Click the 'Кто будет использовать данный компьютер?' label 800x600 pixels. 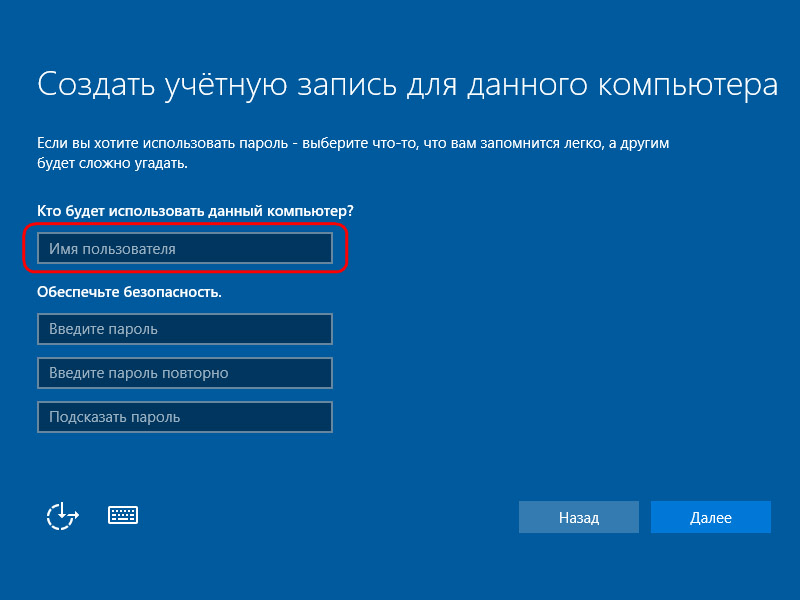pos(195,211)
